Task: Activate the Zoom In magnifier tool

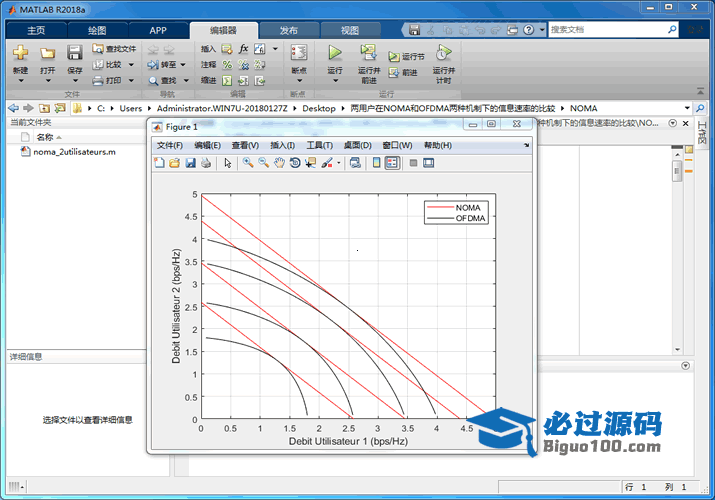Action: click(x=248, y=163)
